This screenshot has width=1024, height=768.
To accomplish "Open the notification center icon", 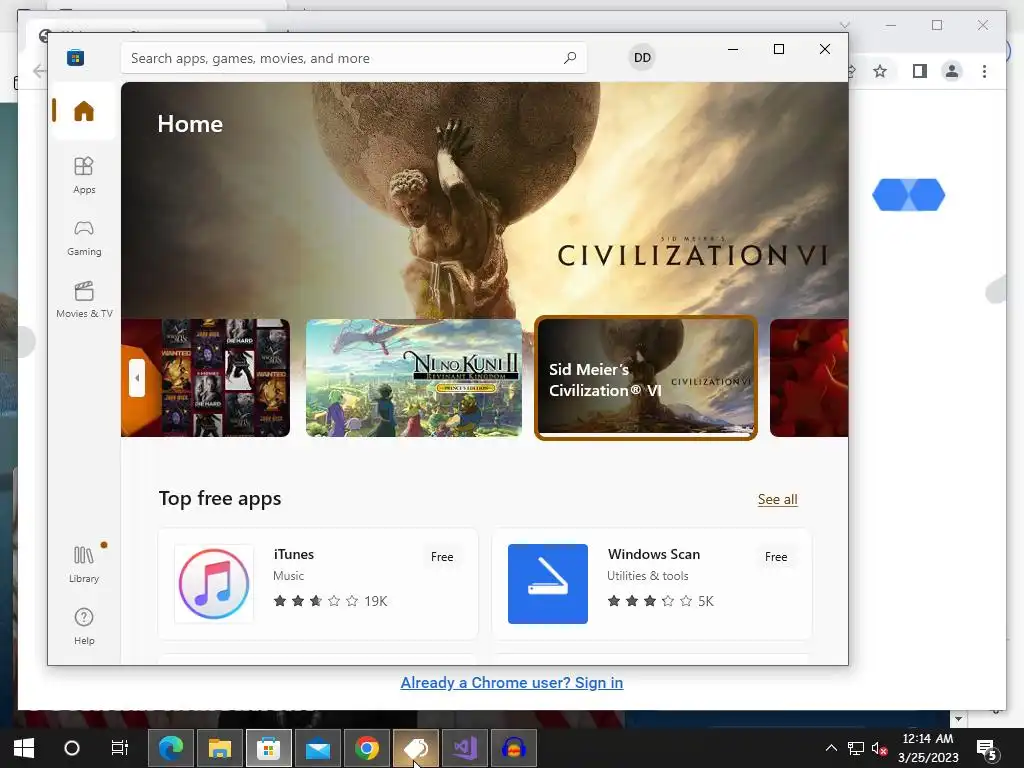I will point(986,748).
